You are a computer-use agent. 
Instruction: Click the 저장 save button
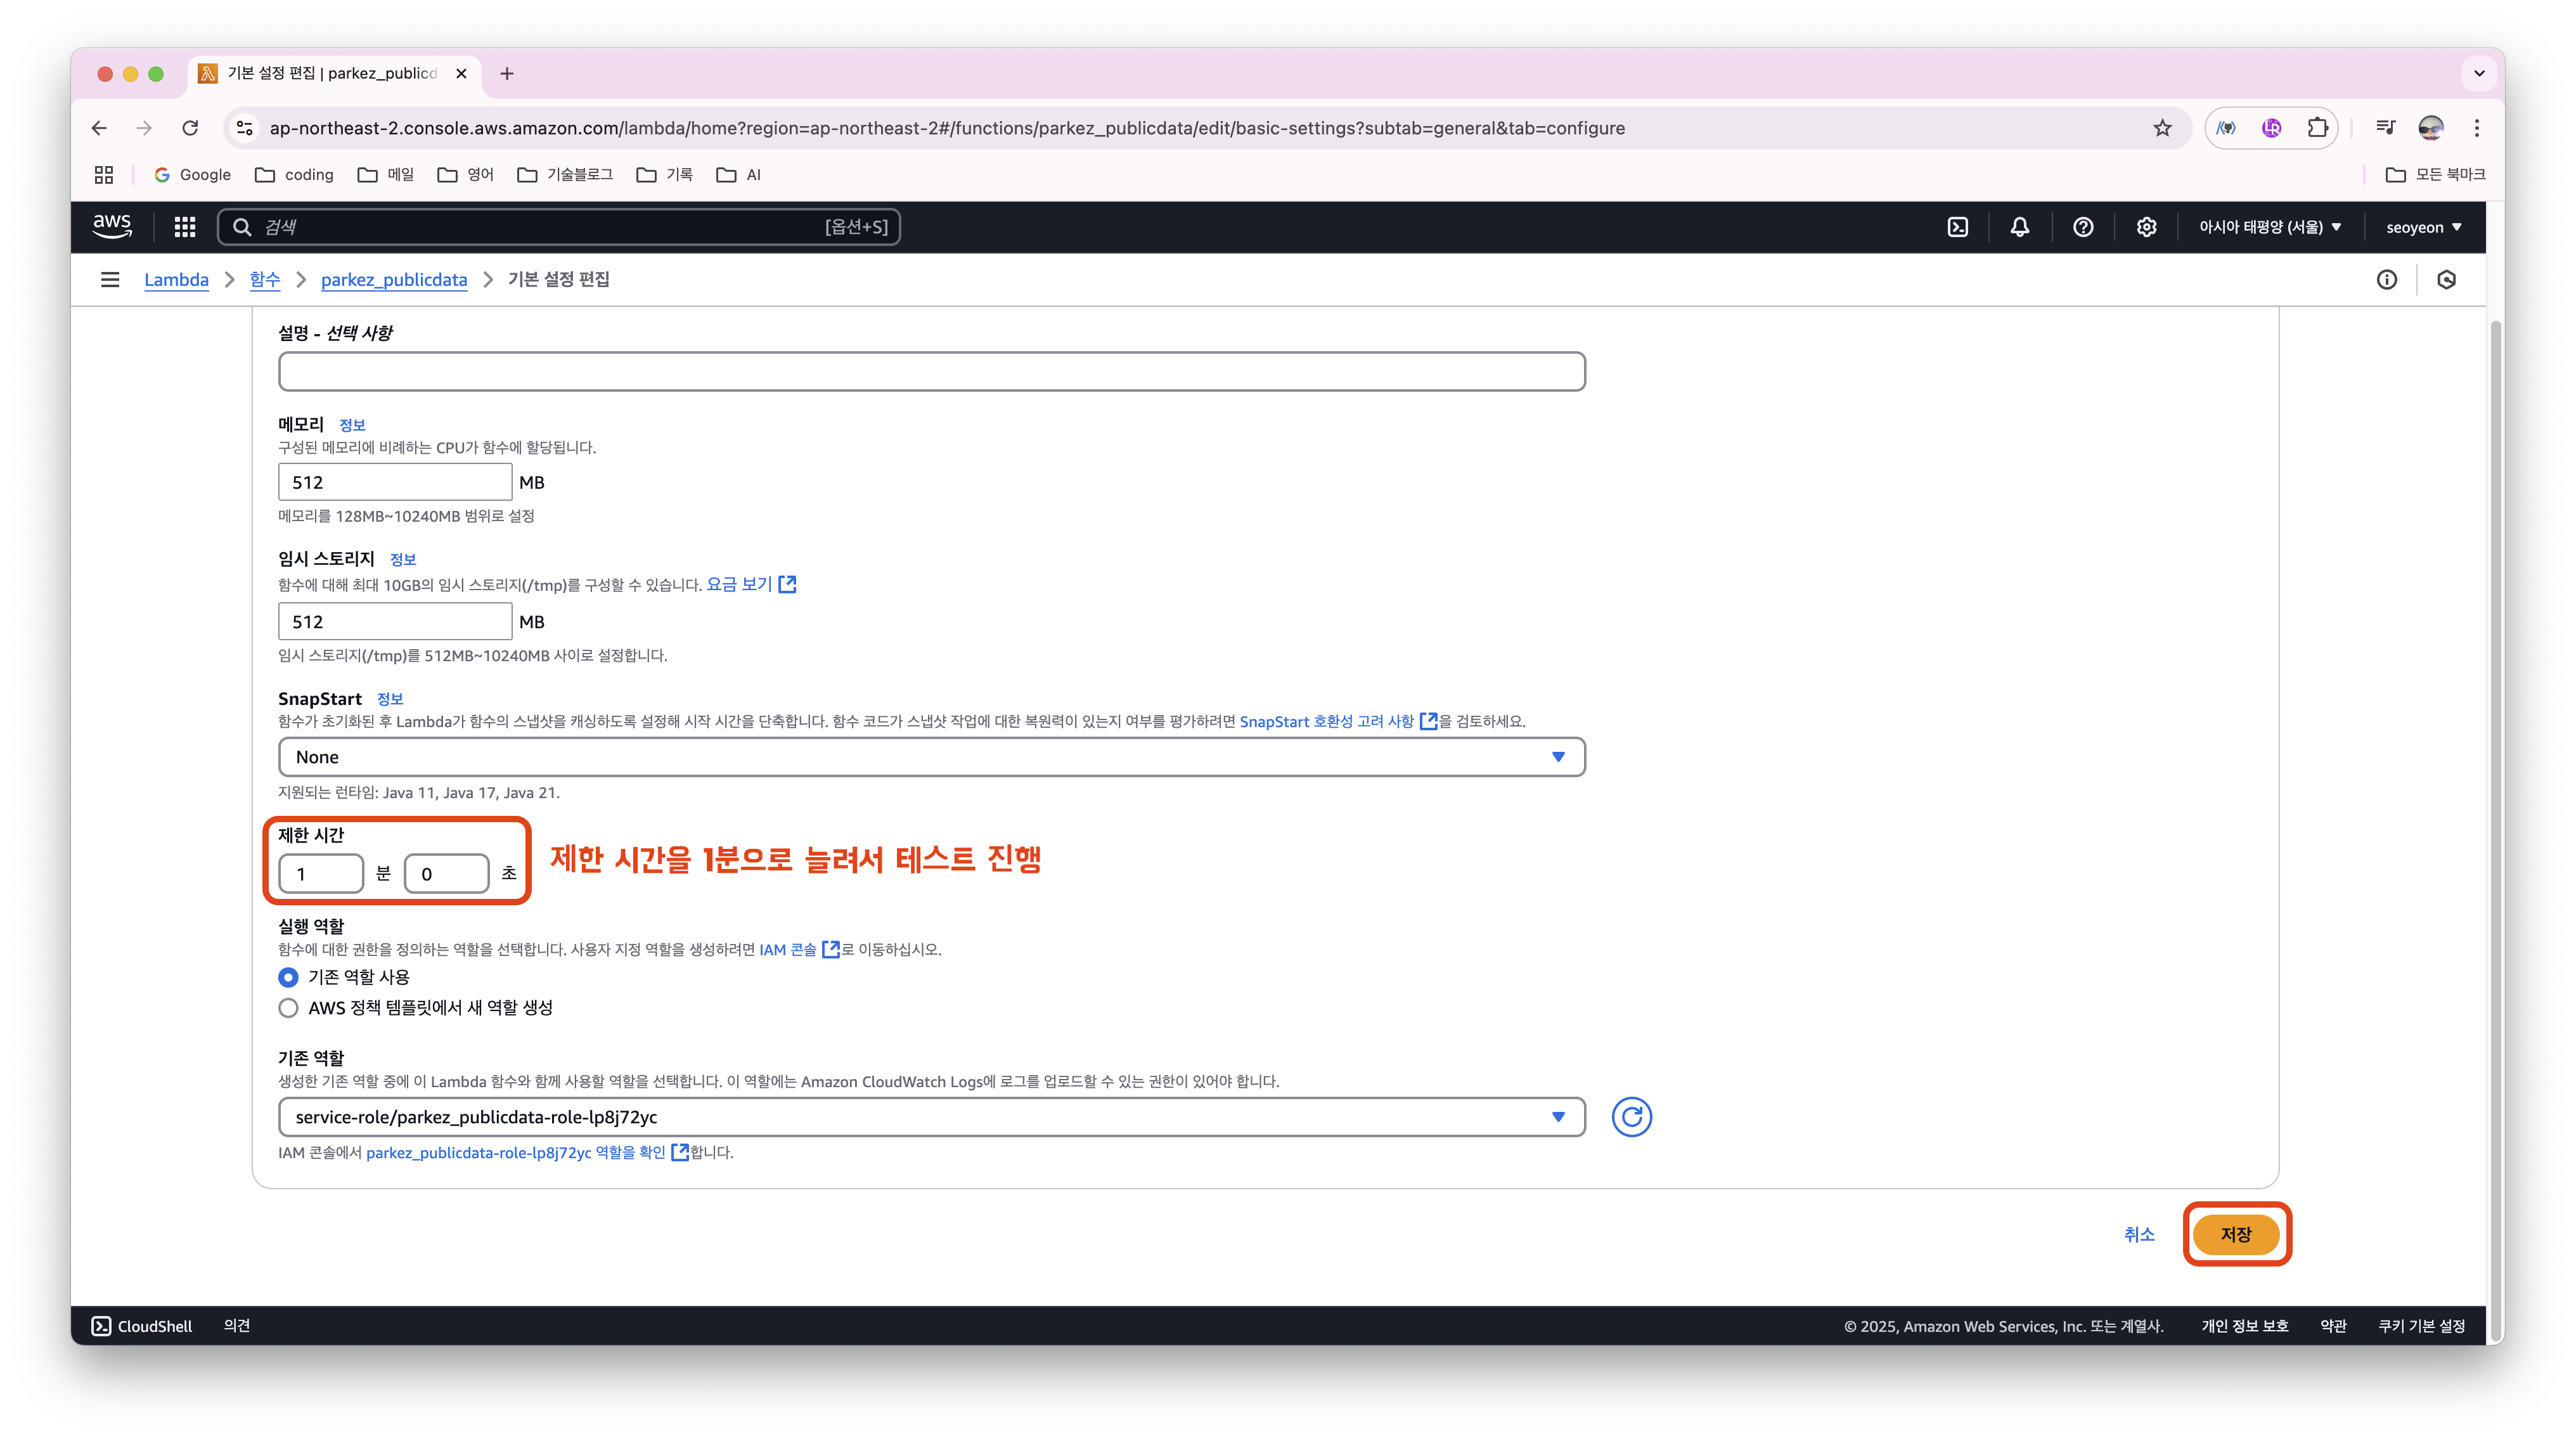click(x=2236, y=1234)
